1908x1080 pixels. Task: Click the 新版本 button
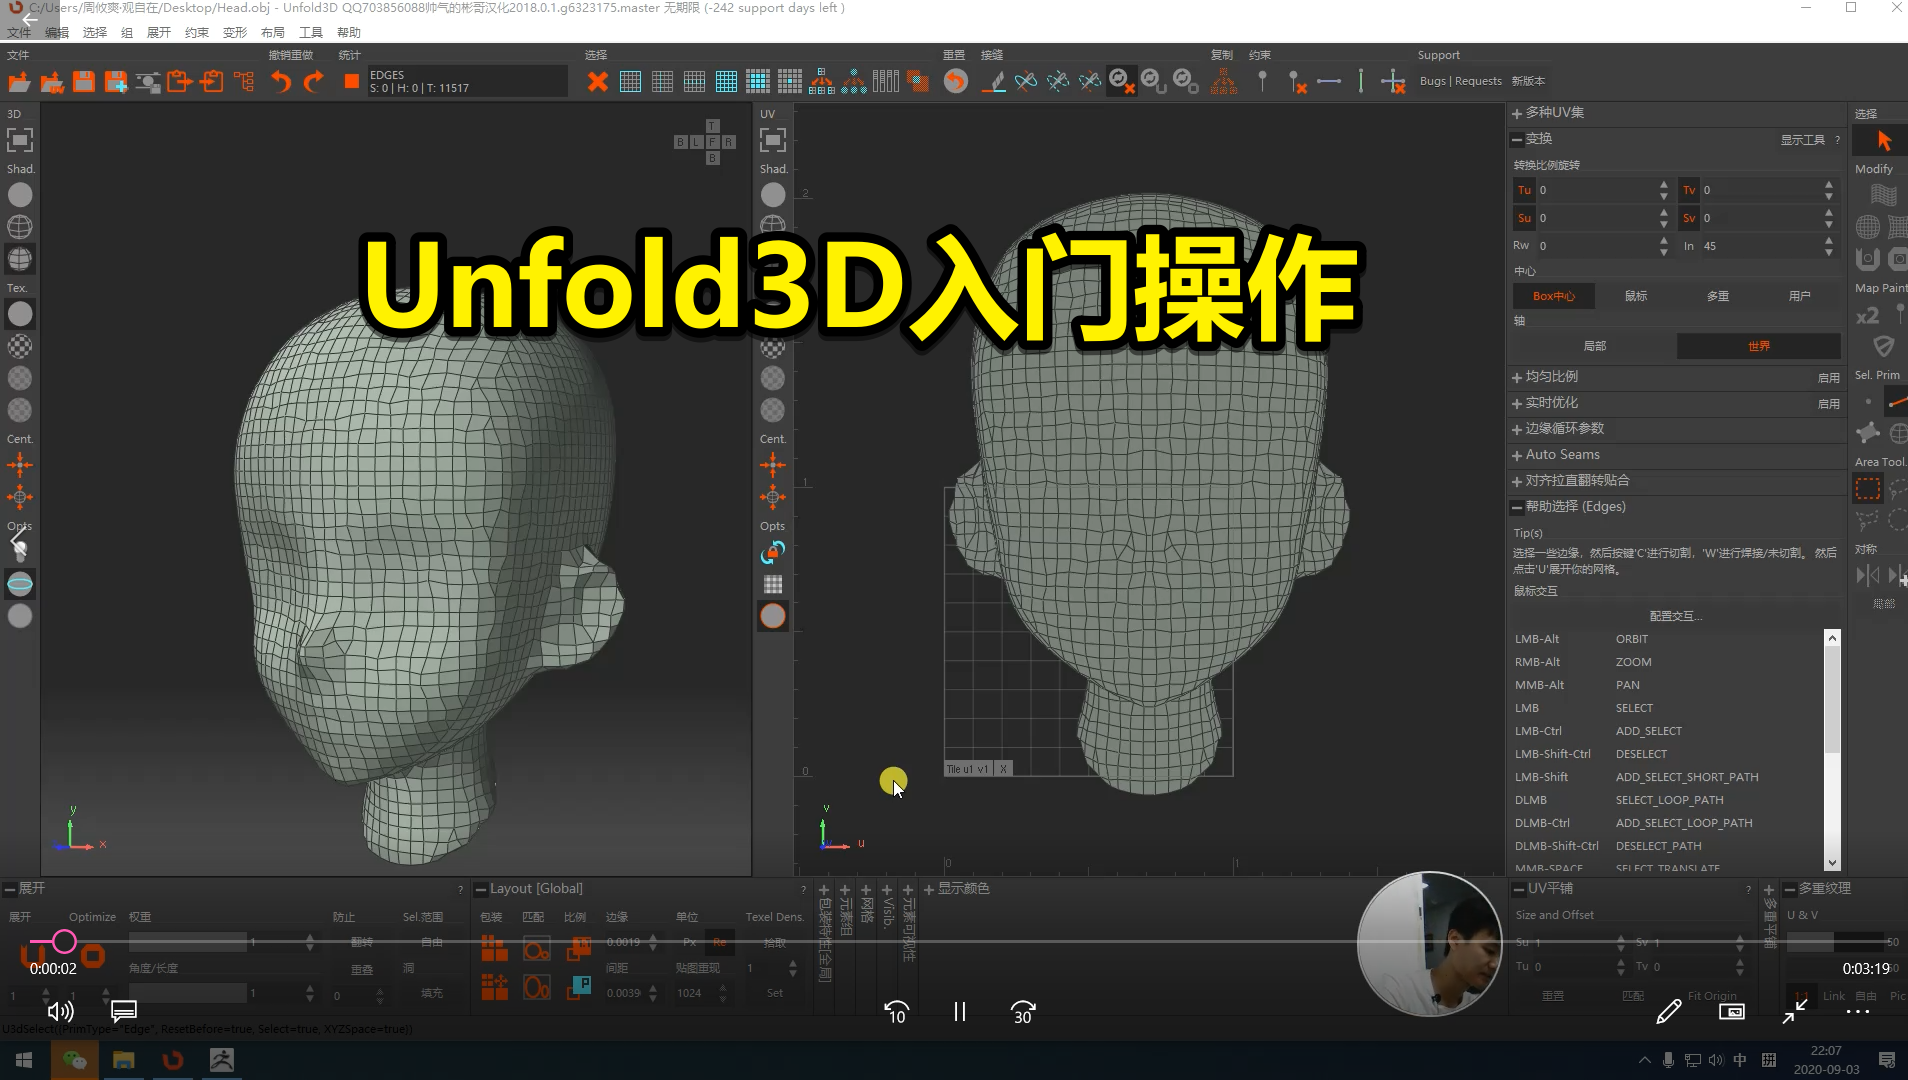tap(1528, 81)
